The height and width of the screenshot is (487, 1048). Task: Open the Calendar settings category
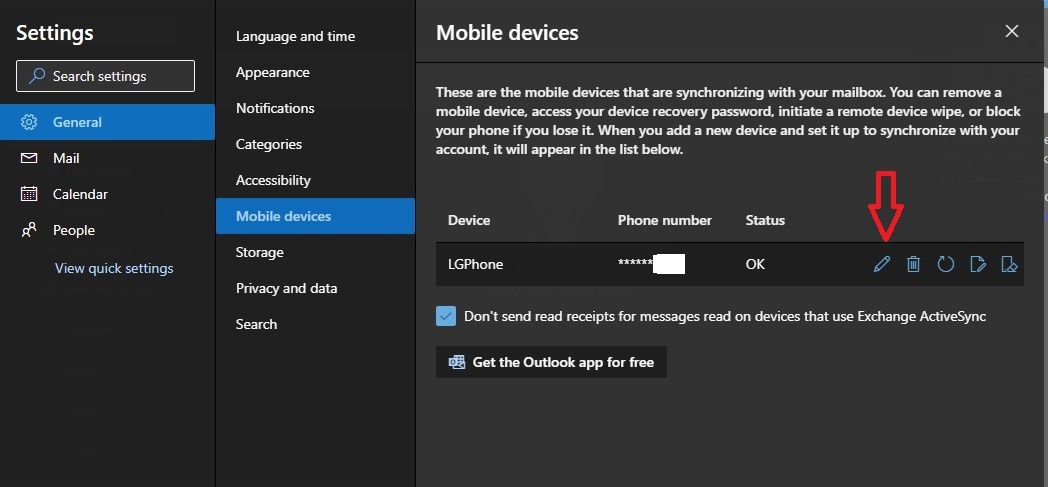tap(108, 194)
